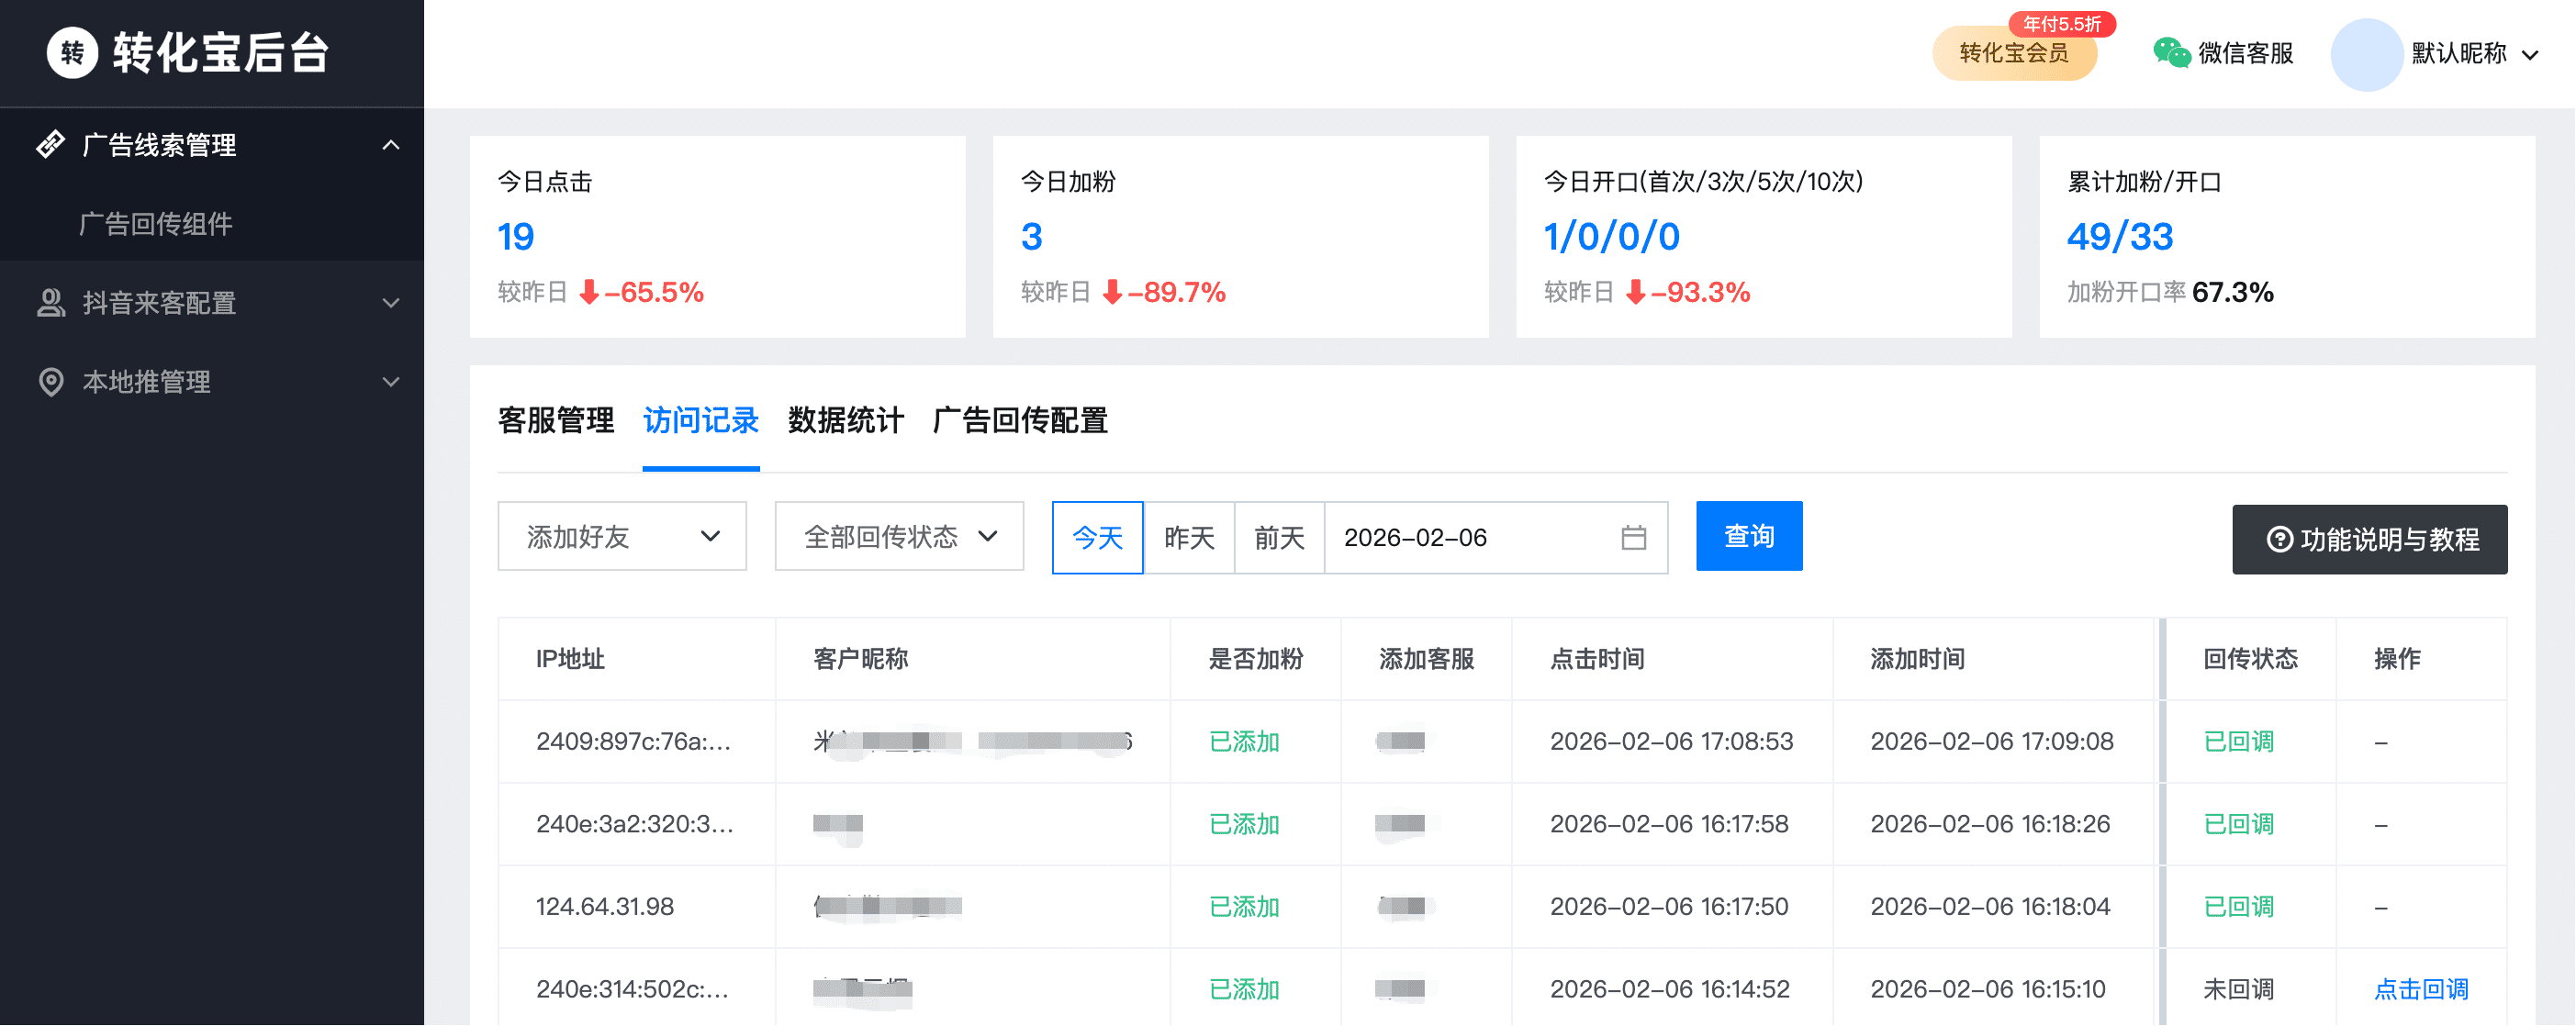This screenshot has height=1026, width=2576.
Task: Open the 全部回传状态 dropdown
Action: pyautogui.click(x=898, y=537)
